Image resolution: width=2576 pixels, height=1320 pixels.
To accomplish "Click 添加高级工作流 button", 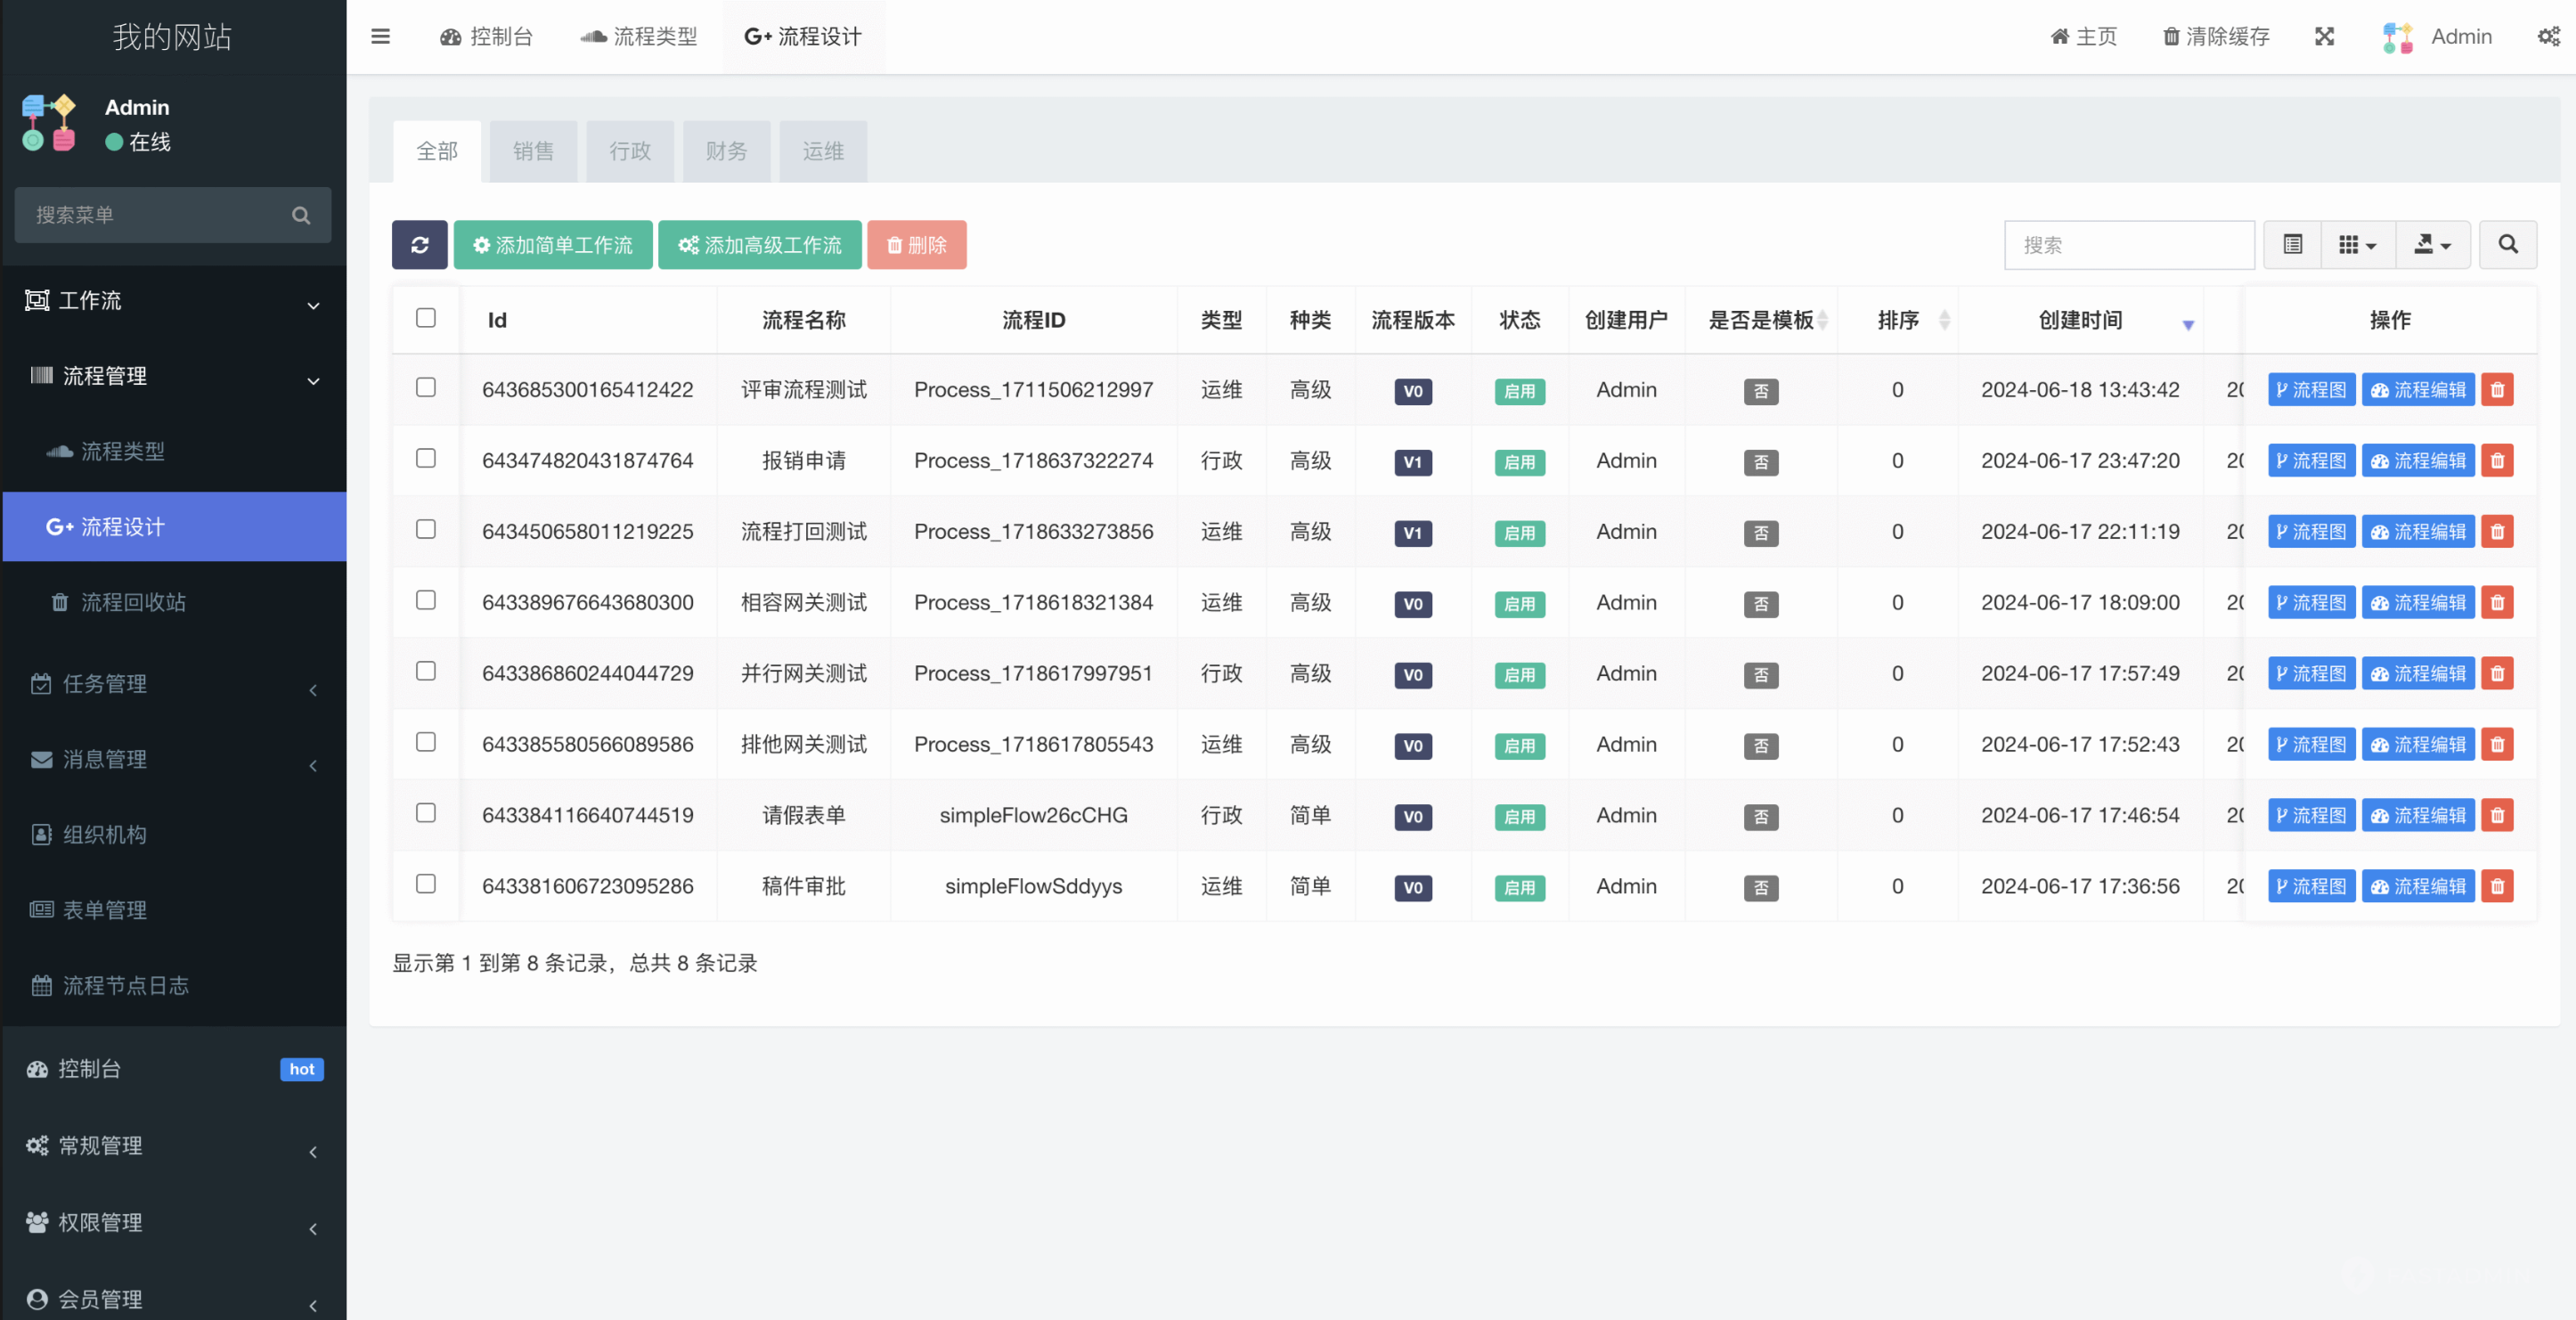I will 759,244.
